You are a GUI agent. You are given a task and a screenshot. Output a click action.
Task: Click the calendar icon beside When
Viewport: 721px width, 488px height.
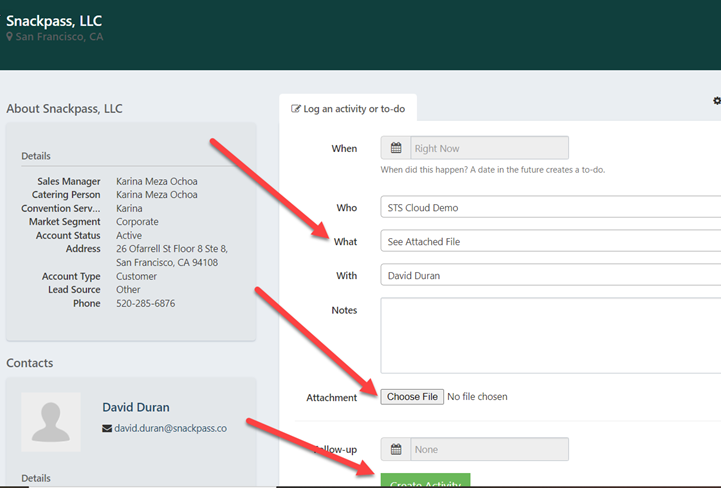coord(396,148)
